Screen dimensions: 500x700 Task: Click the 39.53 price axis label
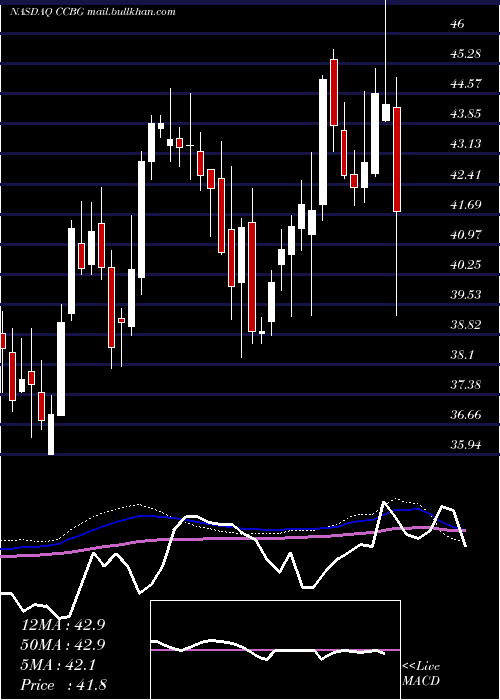pyautogui.click(x=466, y=295)
